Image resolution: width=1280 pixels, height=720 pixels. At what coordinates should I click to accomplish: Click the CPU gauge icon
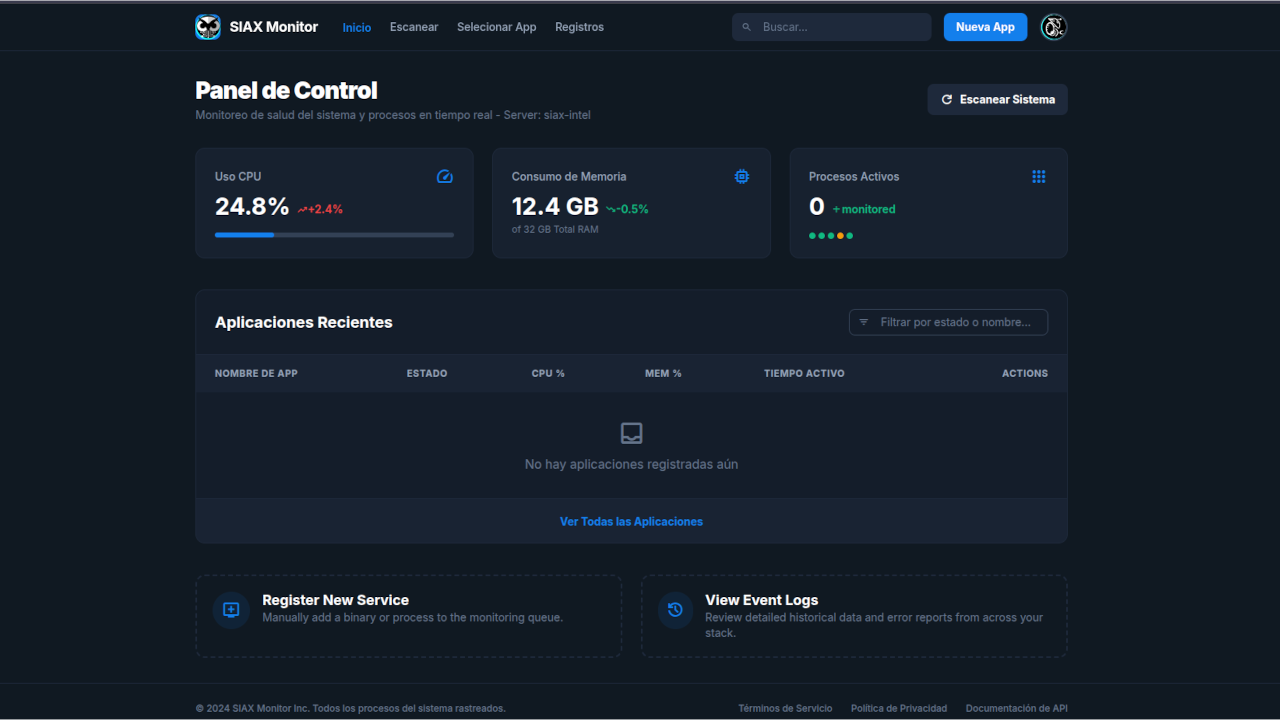(445, 177)
